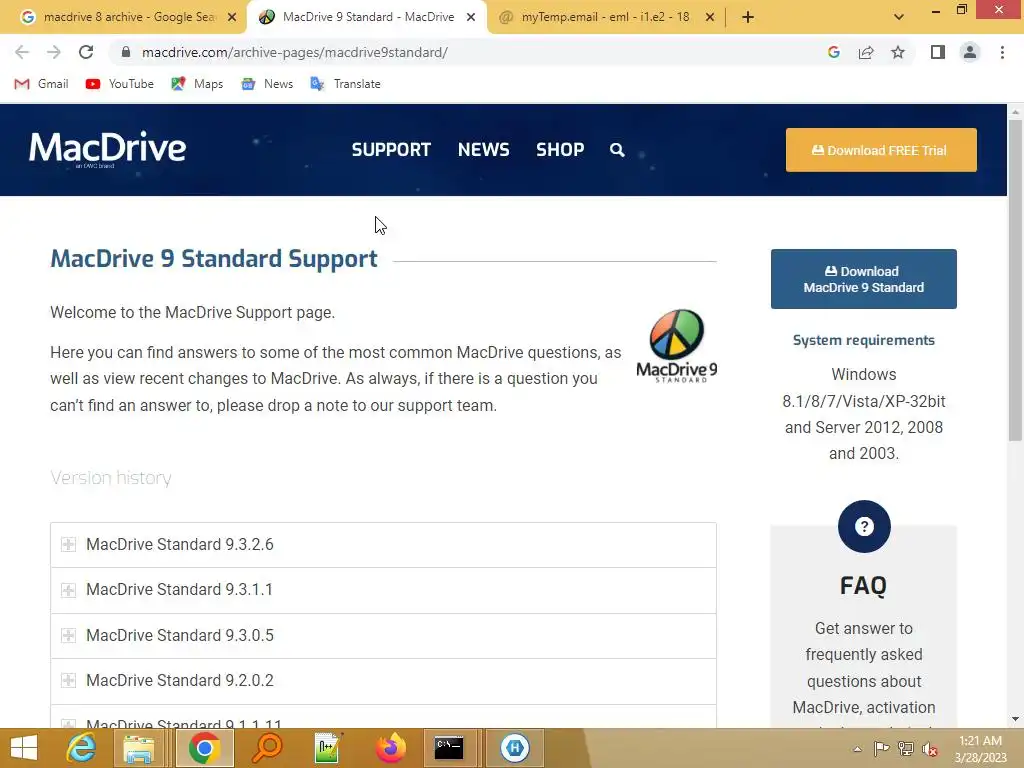Click the MacDrive 9 Standard product logo
1024x768 pixels.
pyautogui.click(x=677, y=345)
